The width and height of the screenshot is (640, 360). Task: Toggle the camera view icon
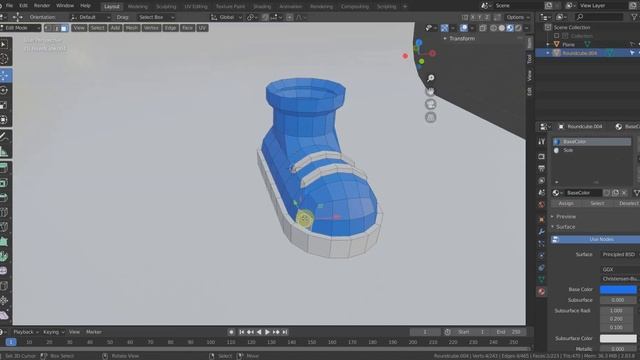coord(431,104)
